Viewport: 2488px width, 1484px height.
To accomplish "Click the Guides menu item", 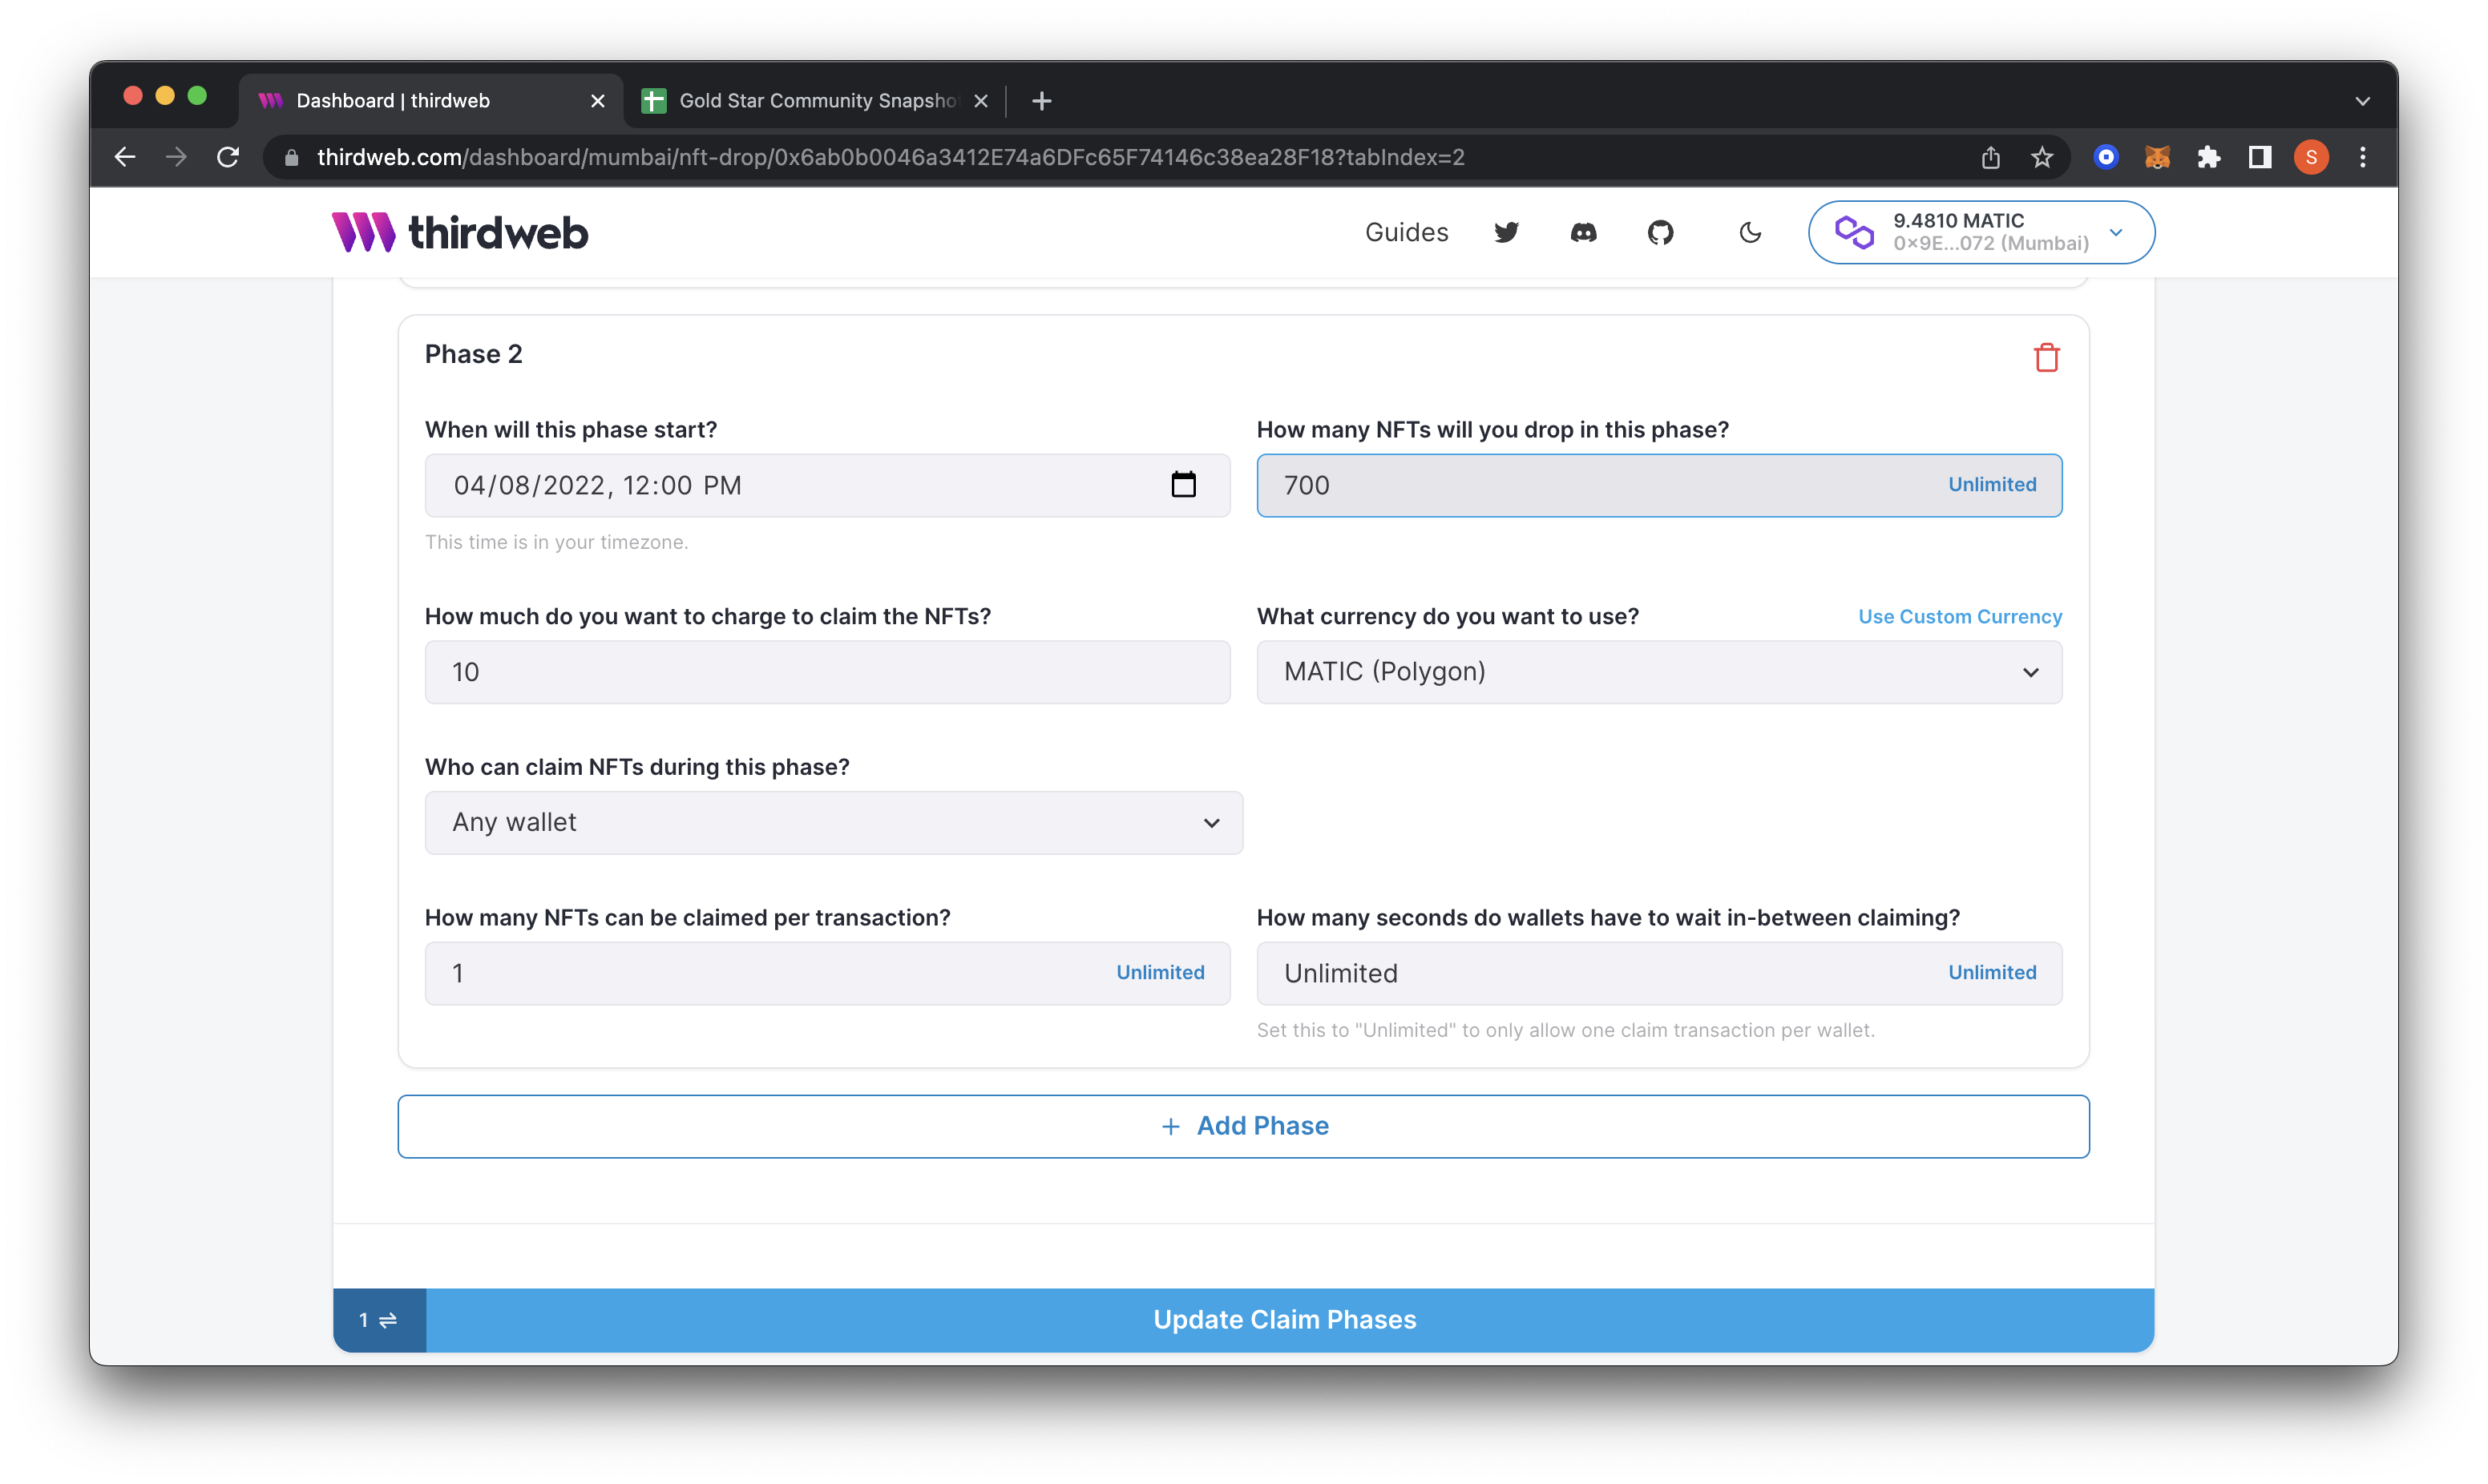I will (x=1405, y=232).
